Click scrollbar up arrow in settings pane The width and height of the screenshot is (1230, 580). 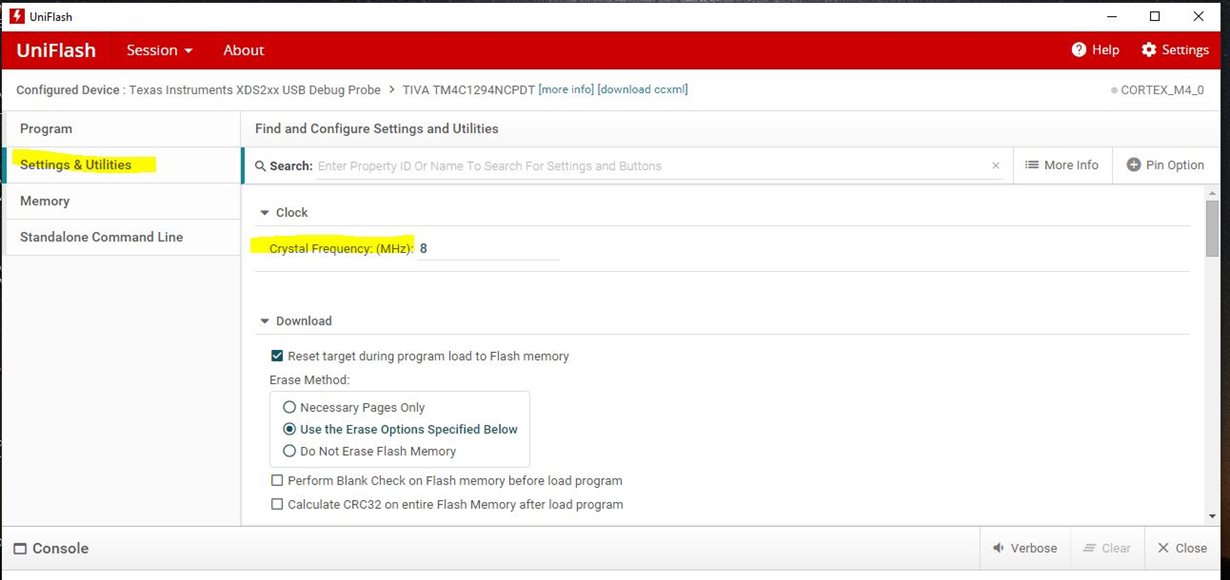[1212, 192]
